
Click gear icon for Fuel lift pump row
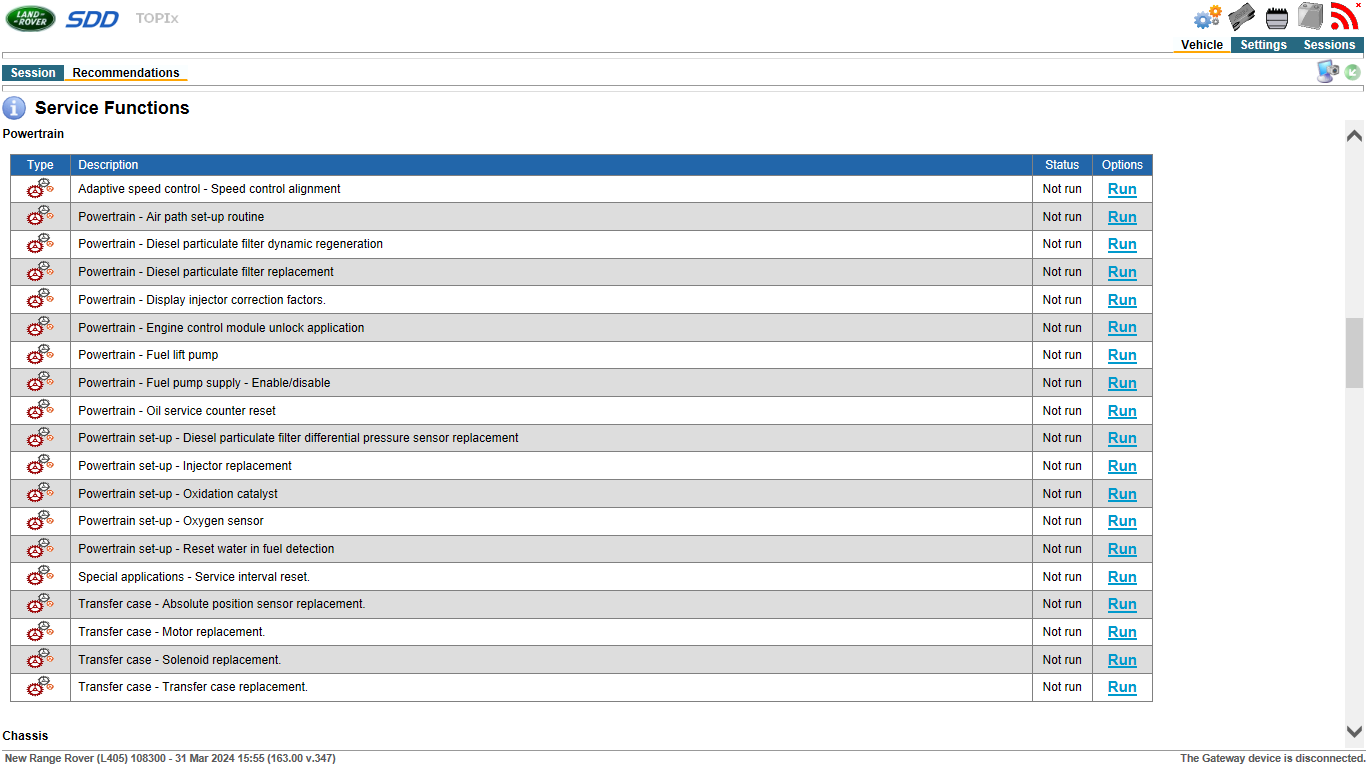pyautogui.click(x=40, y=354)
